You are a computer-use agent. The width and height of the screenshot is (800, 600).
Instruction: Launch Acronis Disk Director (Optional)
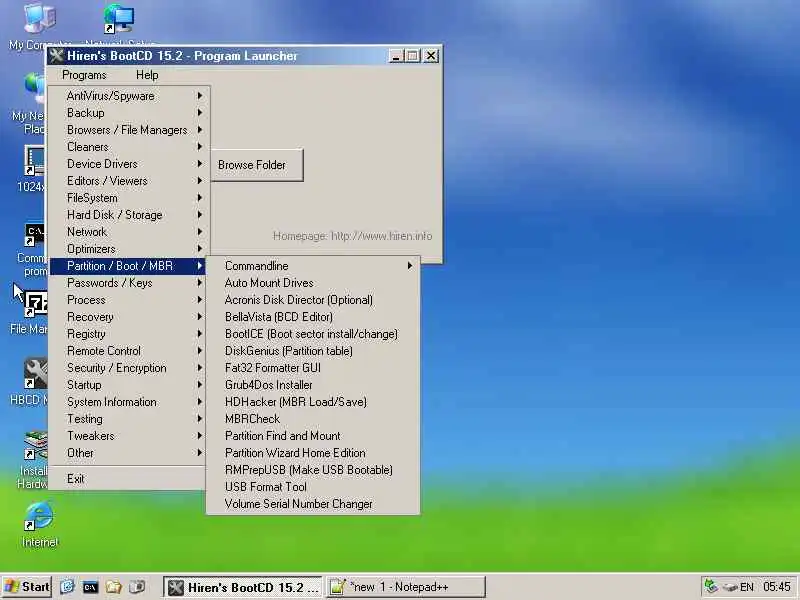[x=313, y=299]
